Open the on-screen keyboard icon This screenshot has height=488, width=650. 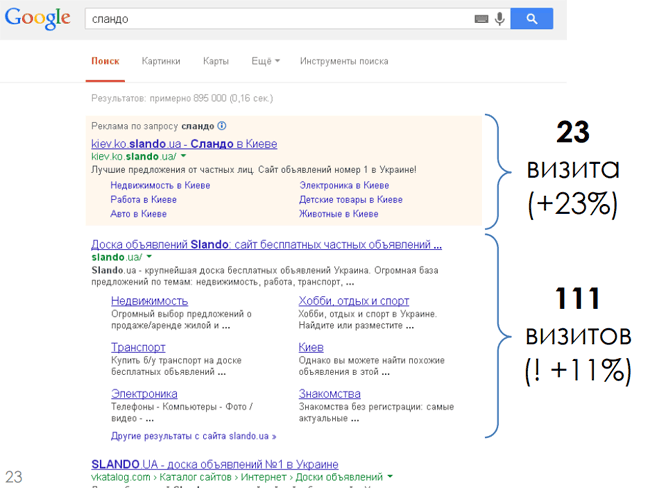(481, 19)
